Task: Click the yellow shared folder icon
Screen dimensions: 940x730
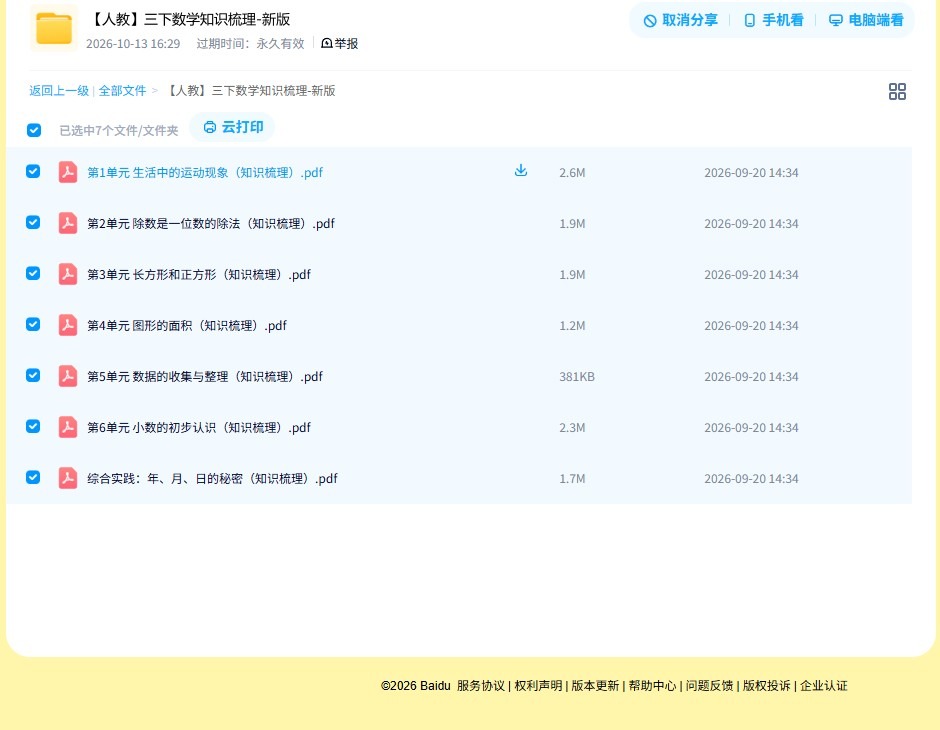Action: click(x=54, y=28)
